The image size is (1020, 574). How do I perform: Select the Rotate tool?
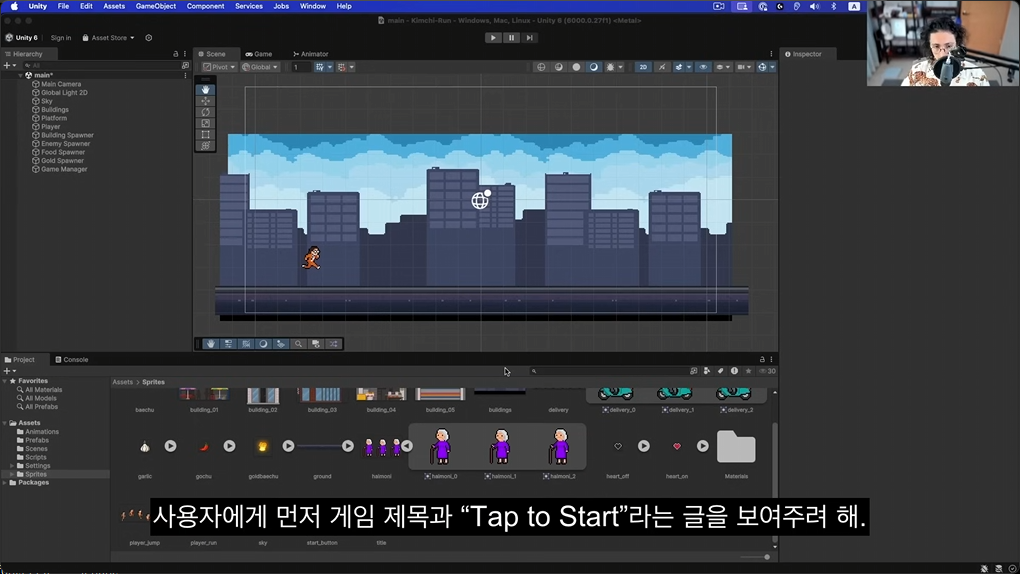coord(206,112)
